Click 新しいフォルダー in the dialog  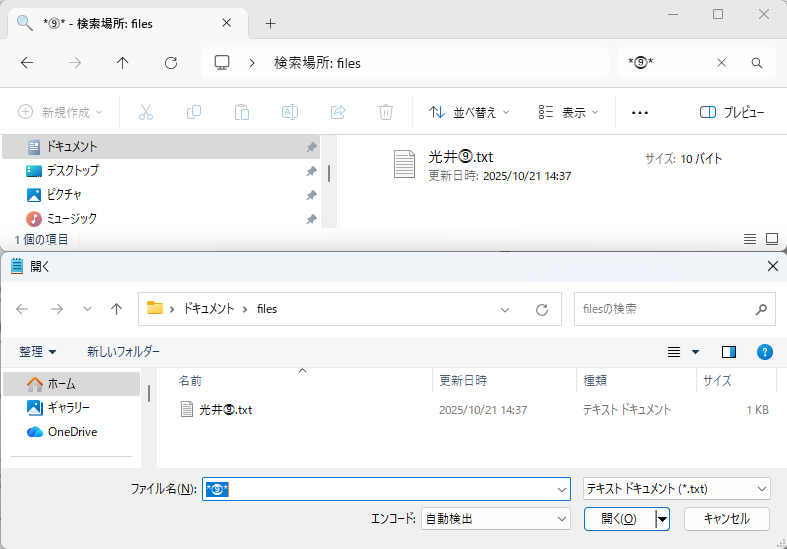click(123, 351)
